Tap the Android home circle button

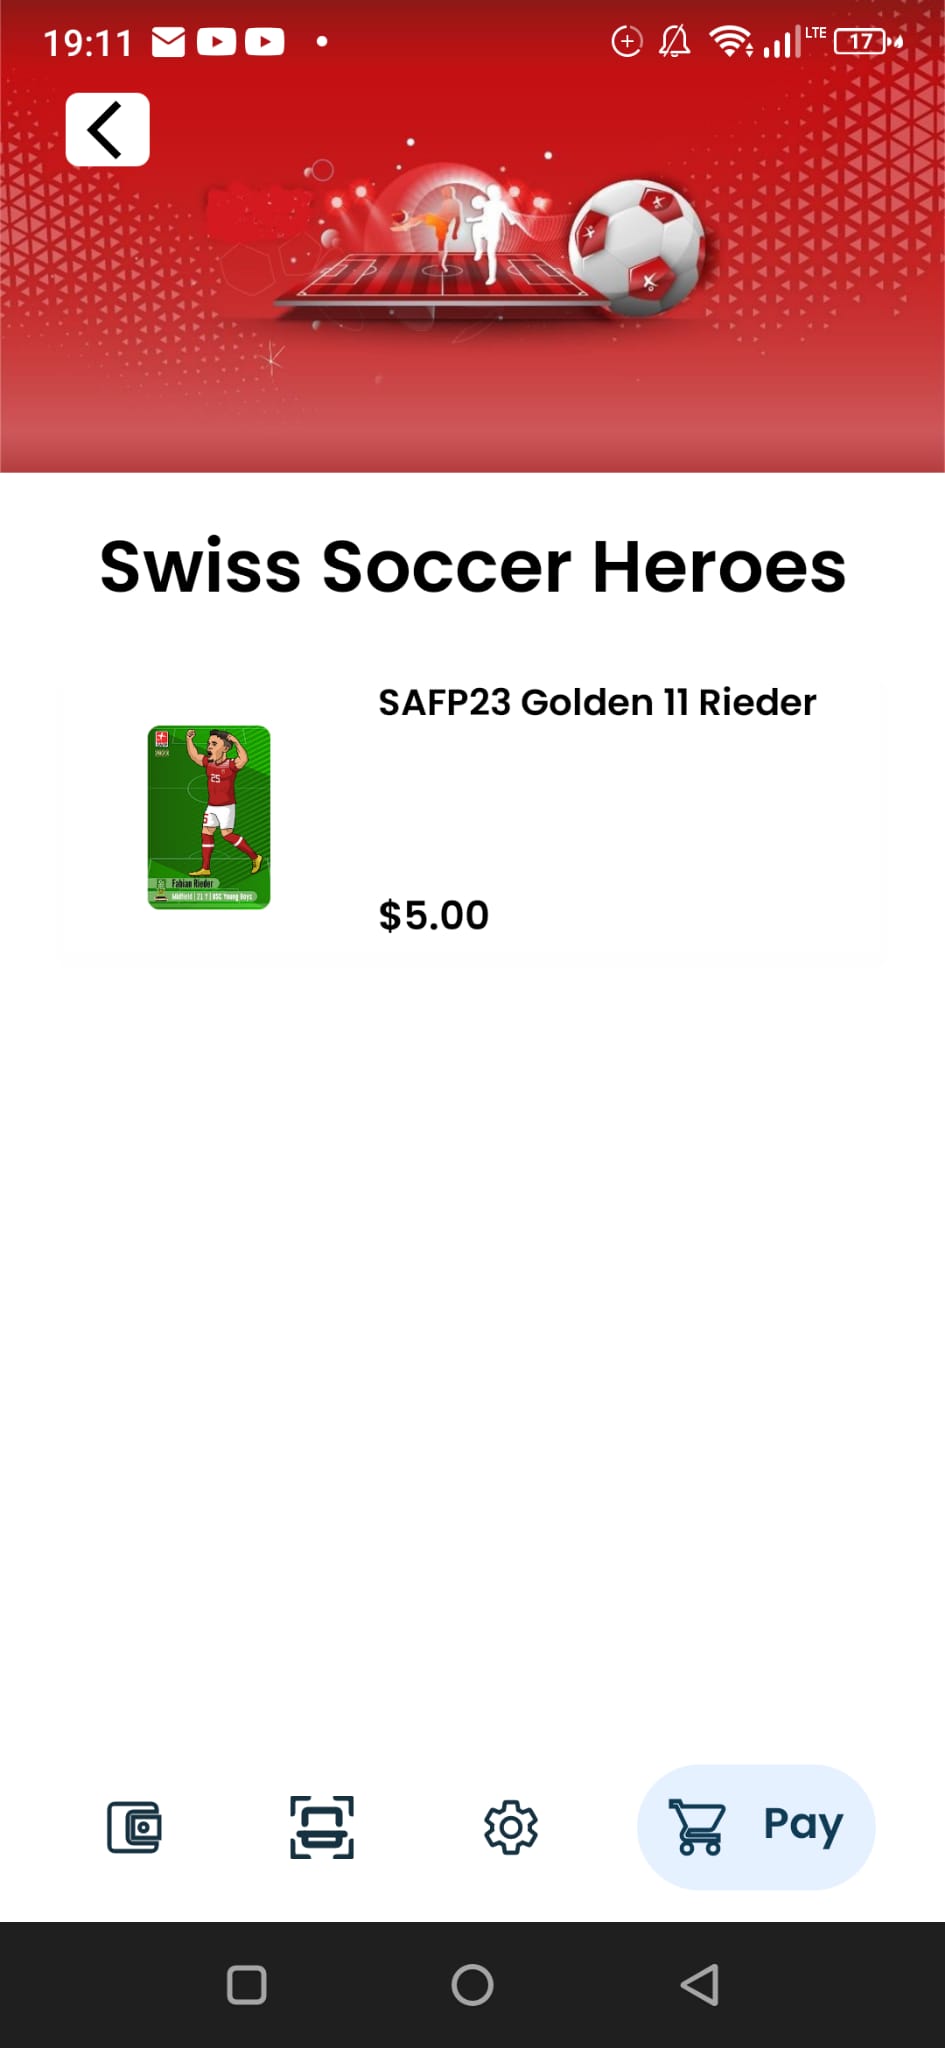473,1985
